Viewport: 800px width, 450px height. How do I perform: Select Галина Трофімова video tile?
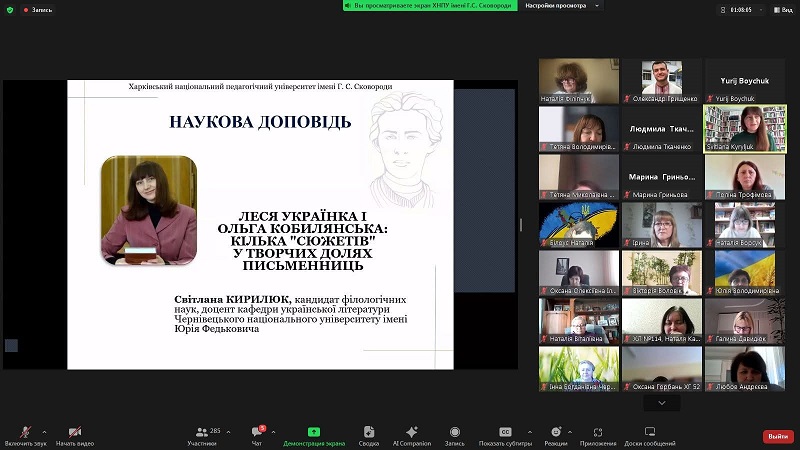pyautogui.click(x=745, y=177)
